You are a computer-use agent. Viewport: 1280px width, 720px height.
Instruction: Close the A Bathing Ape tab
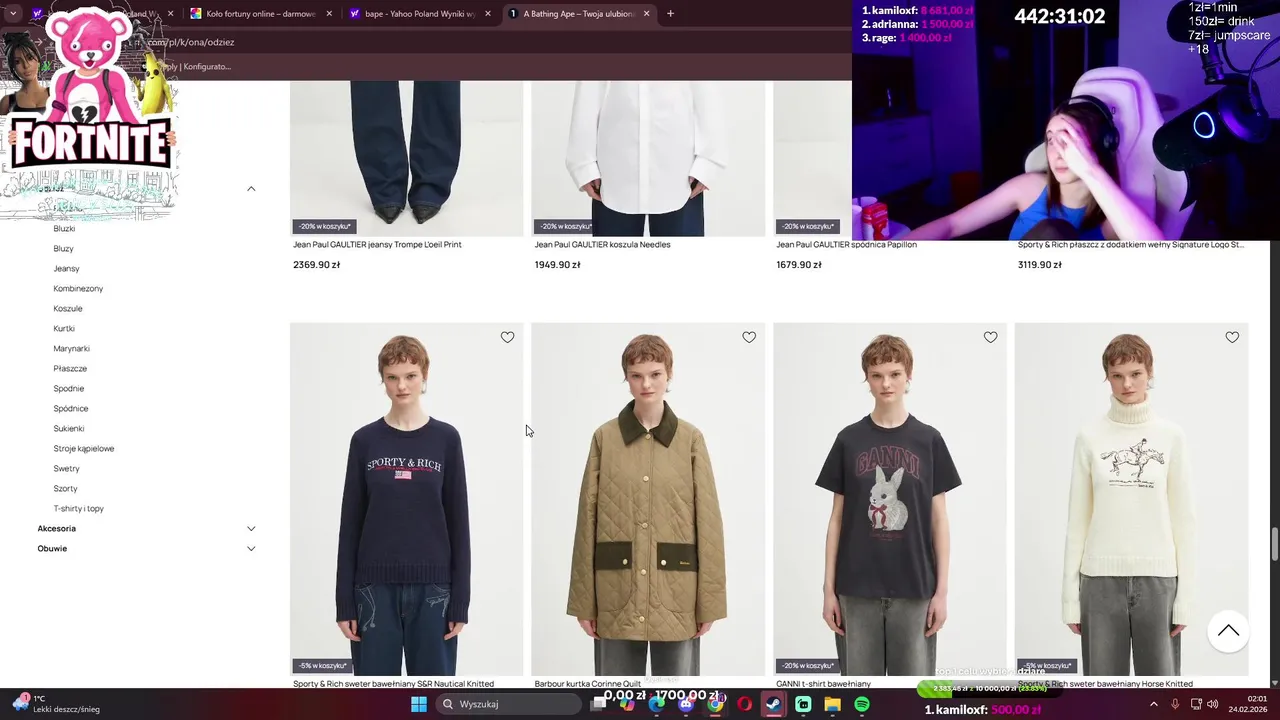(646, 14)
